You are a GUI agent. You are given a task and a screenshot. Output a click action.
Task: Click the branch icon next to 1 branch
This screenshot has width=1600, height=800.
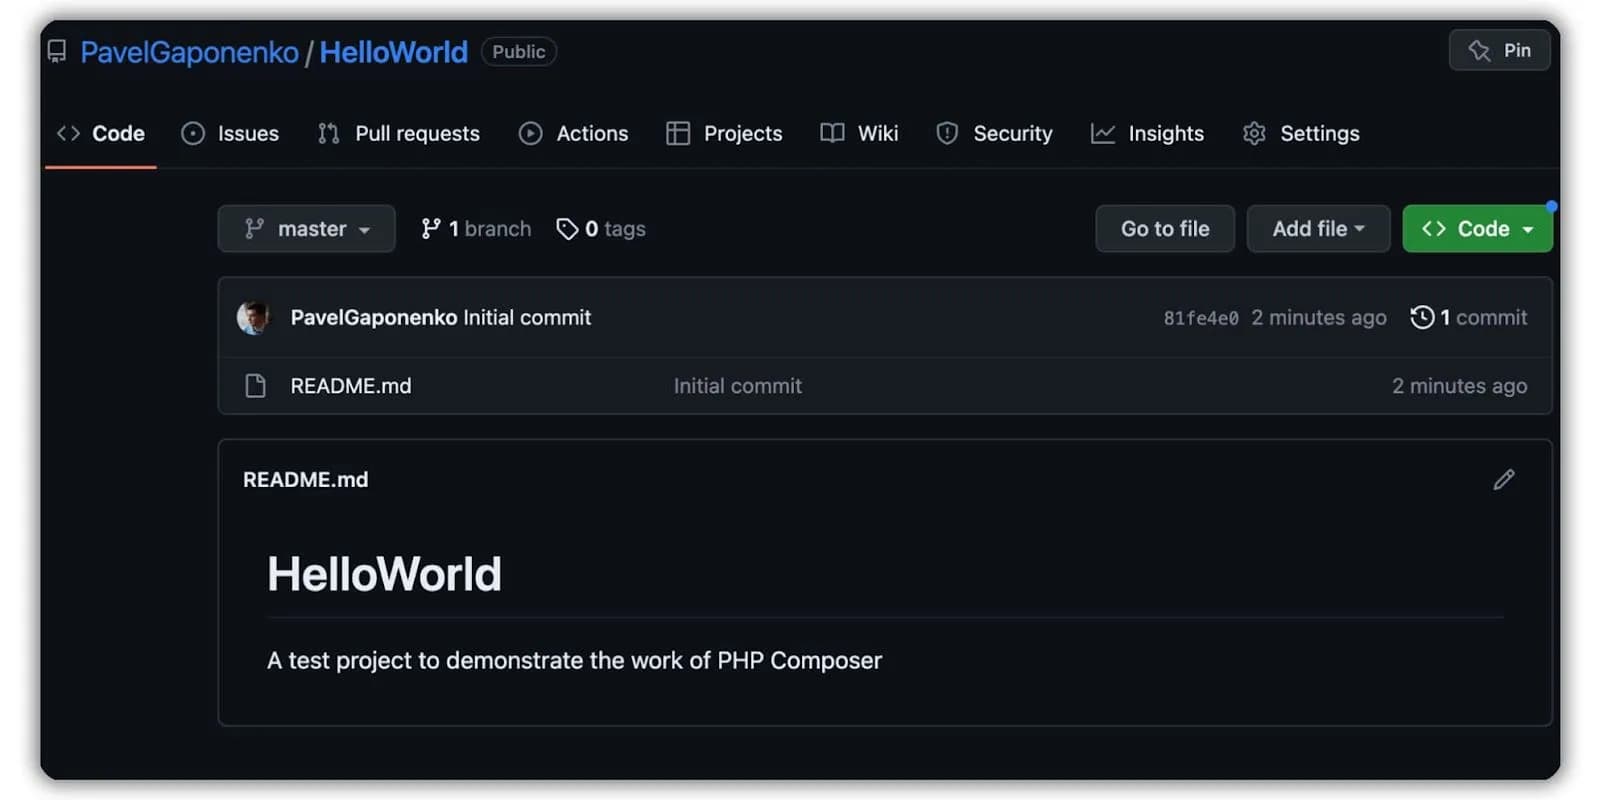tap(431, 229)
